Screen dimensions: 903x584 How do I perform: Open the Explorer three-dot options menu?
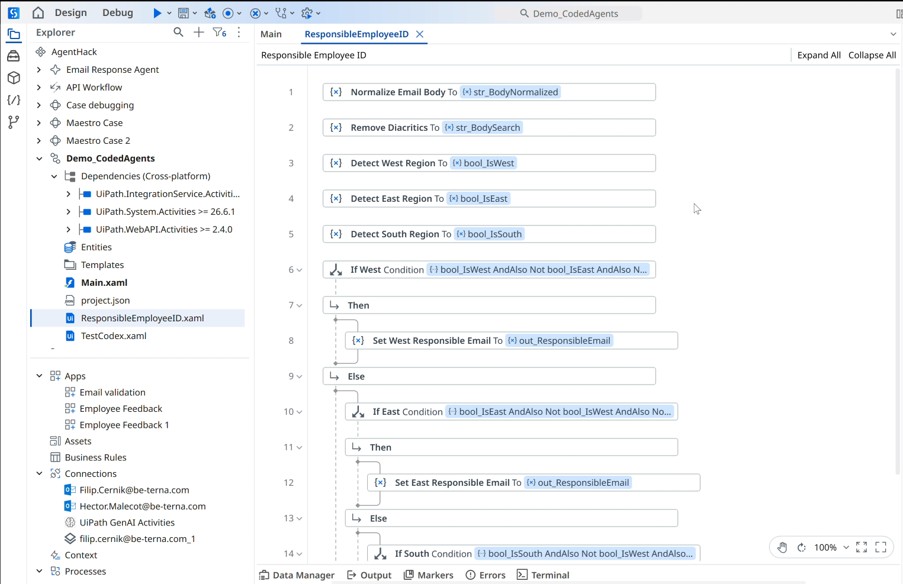tap(239, 32)
